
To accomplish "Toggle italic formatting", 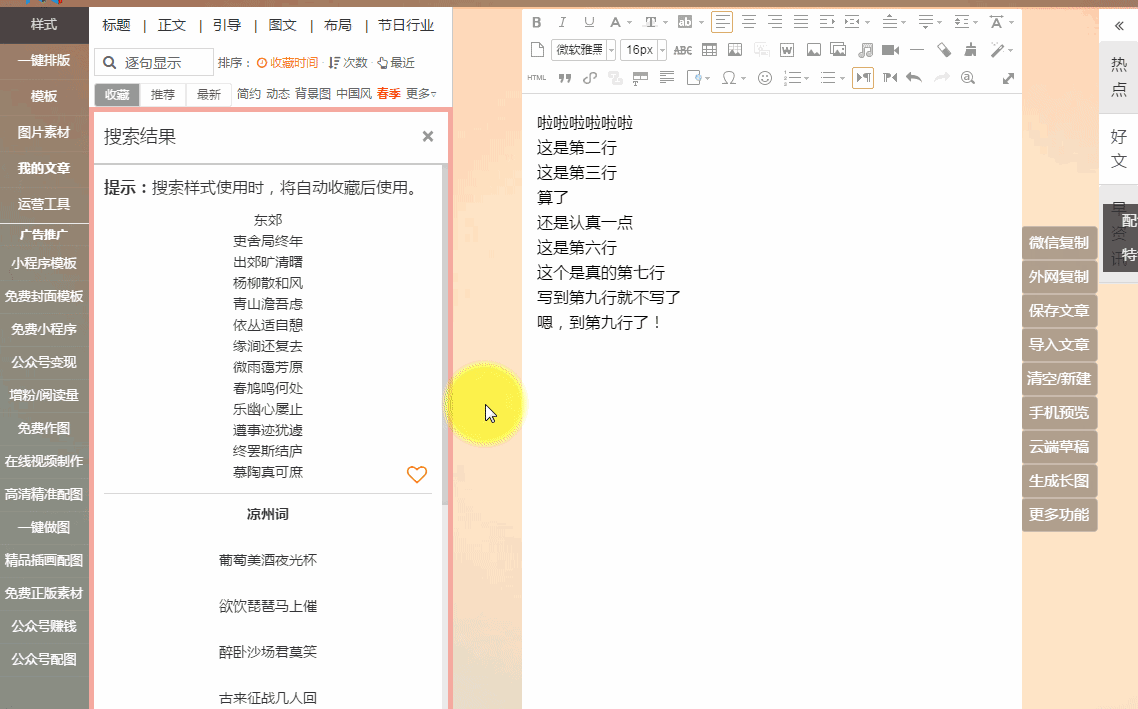I will 563,22.
